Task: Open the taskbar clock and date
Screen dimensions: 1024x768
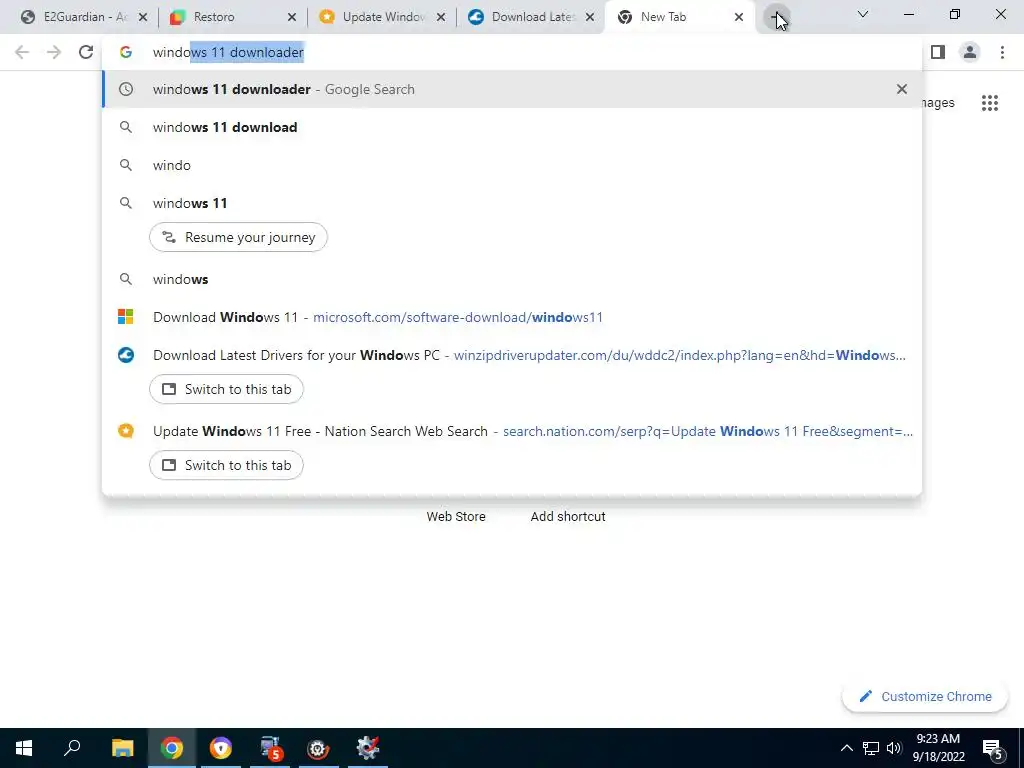Action: click(938, 748)
